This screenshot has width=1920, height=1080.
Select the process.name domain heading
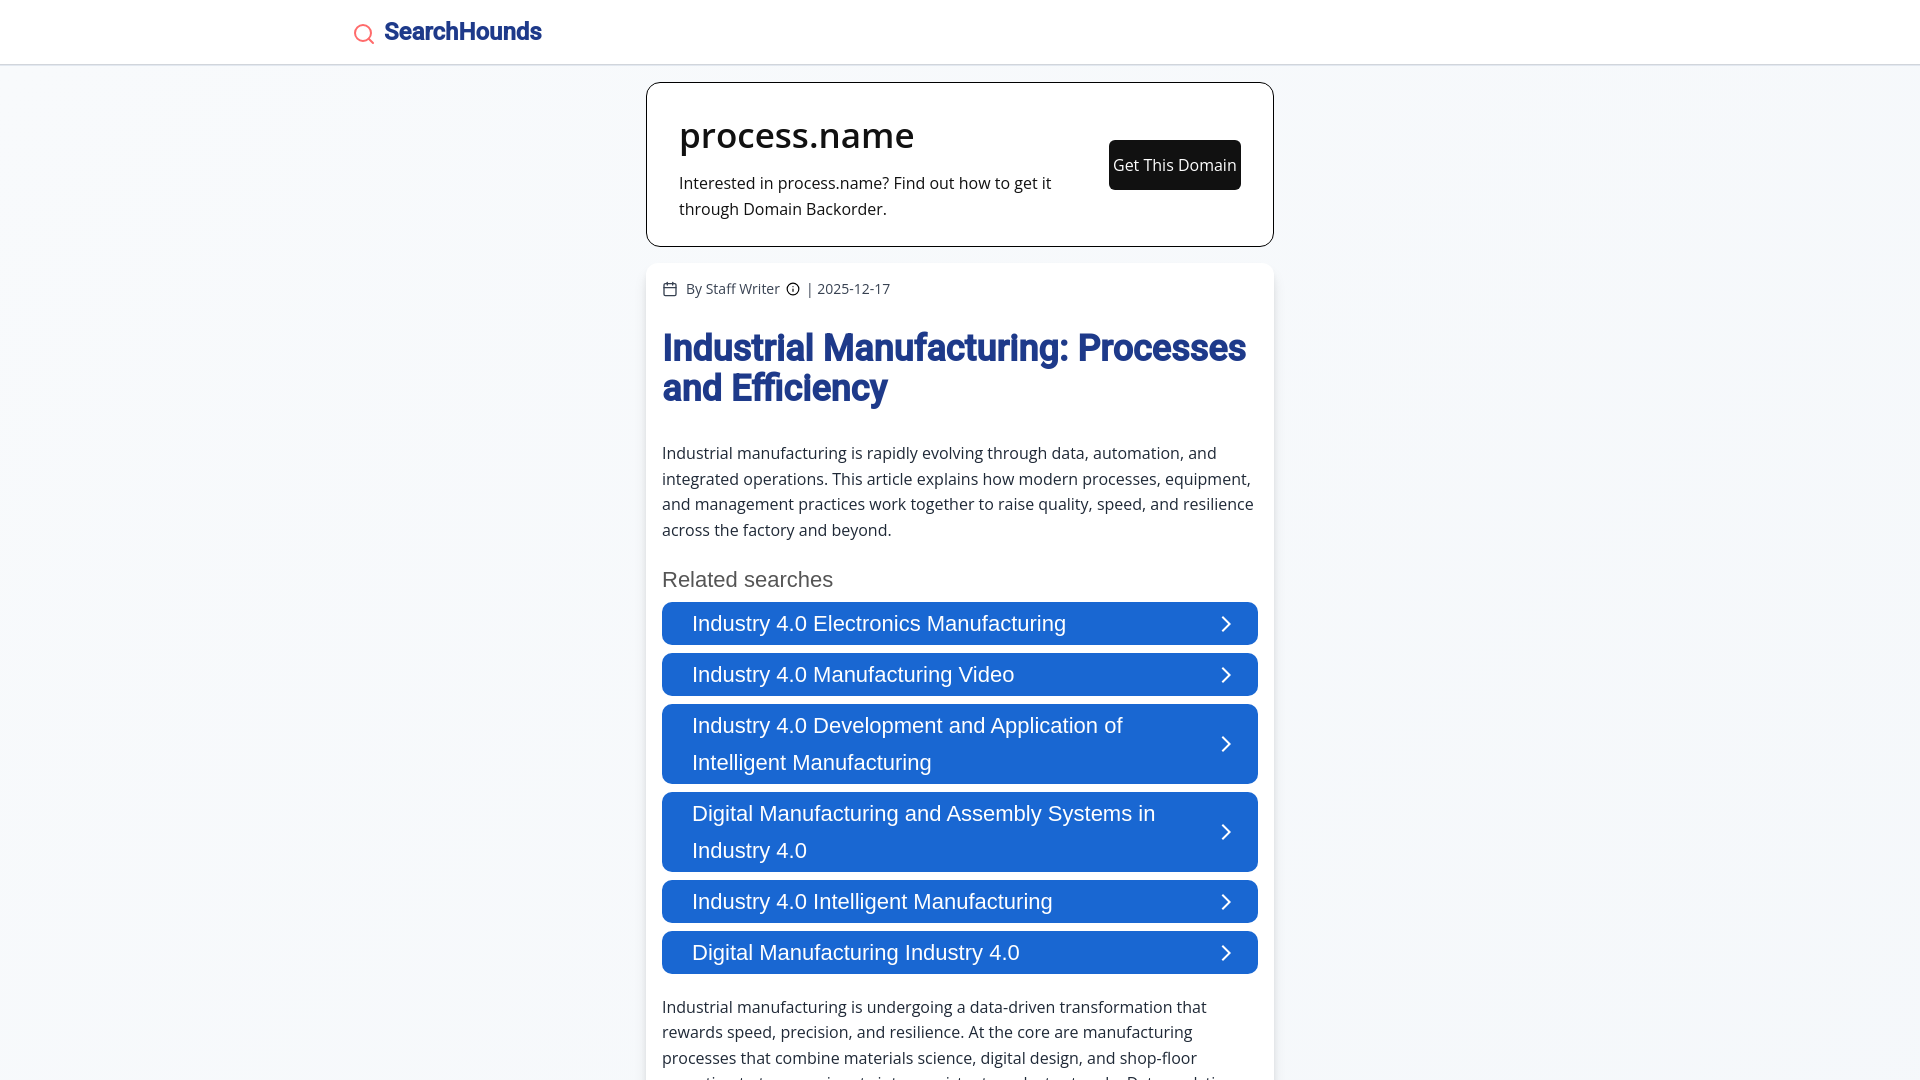point(797,135)
